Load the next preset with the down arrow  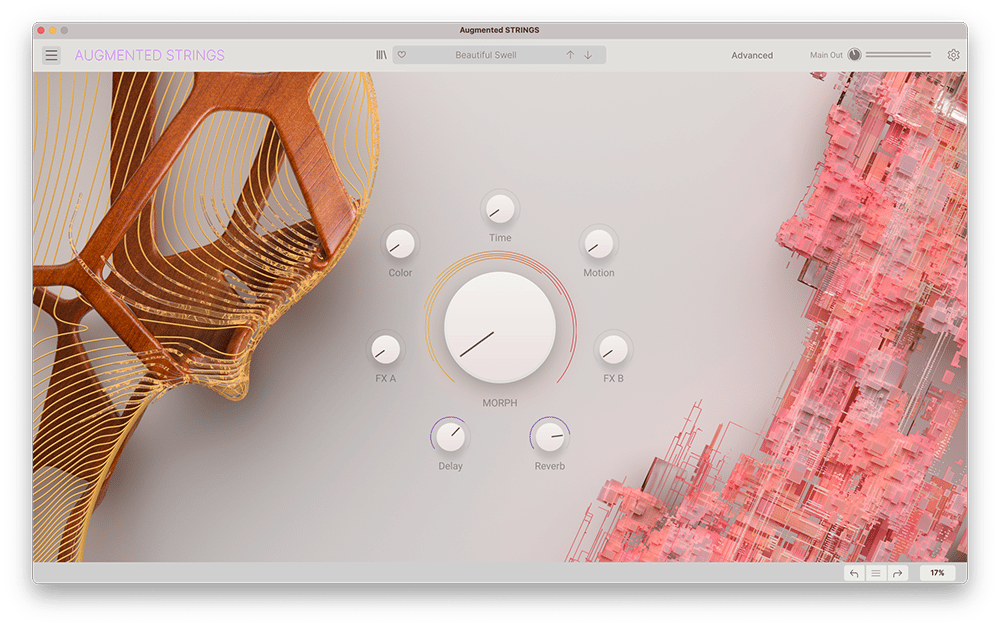[x=588, y=55]
